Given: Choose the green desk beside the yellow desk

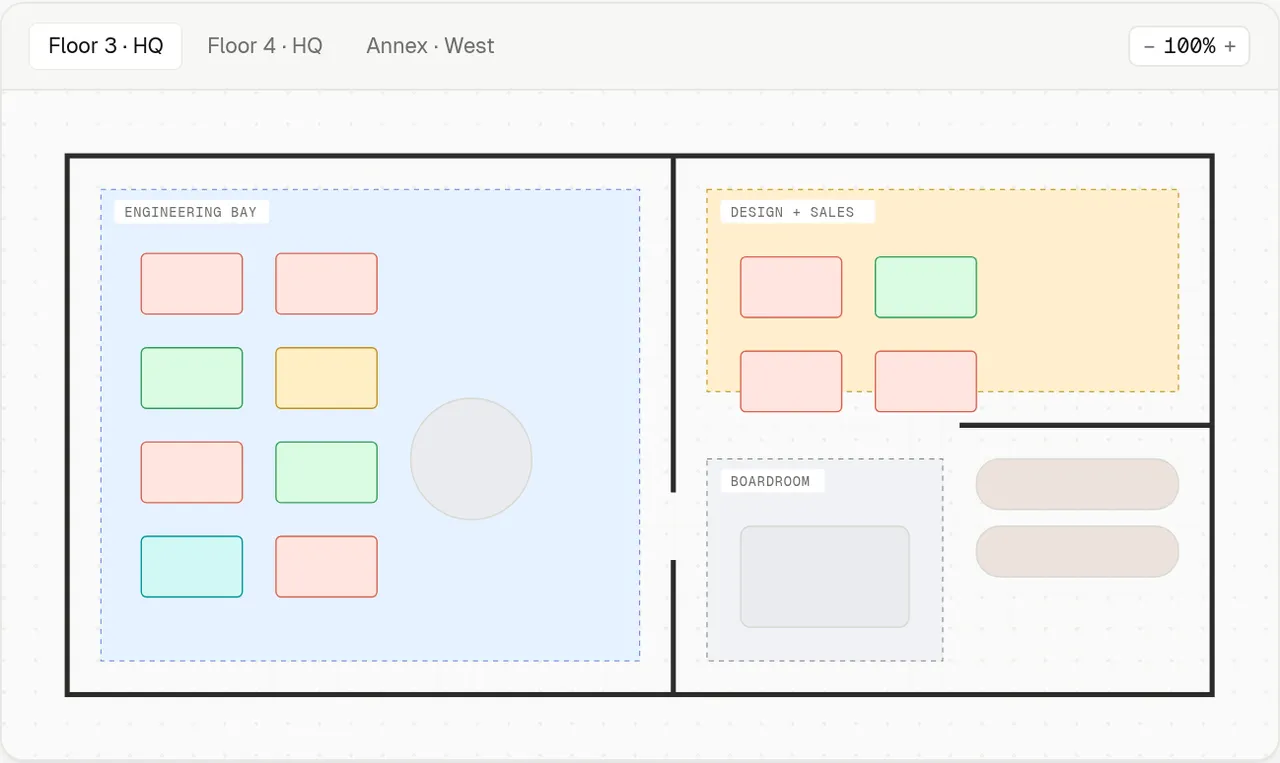Looking at the screenshot, I should (191, 378).
